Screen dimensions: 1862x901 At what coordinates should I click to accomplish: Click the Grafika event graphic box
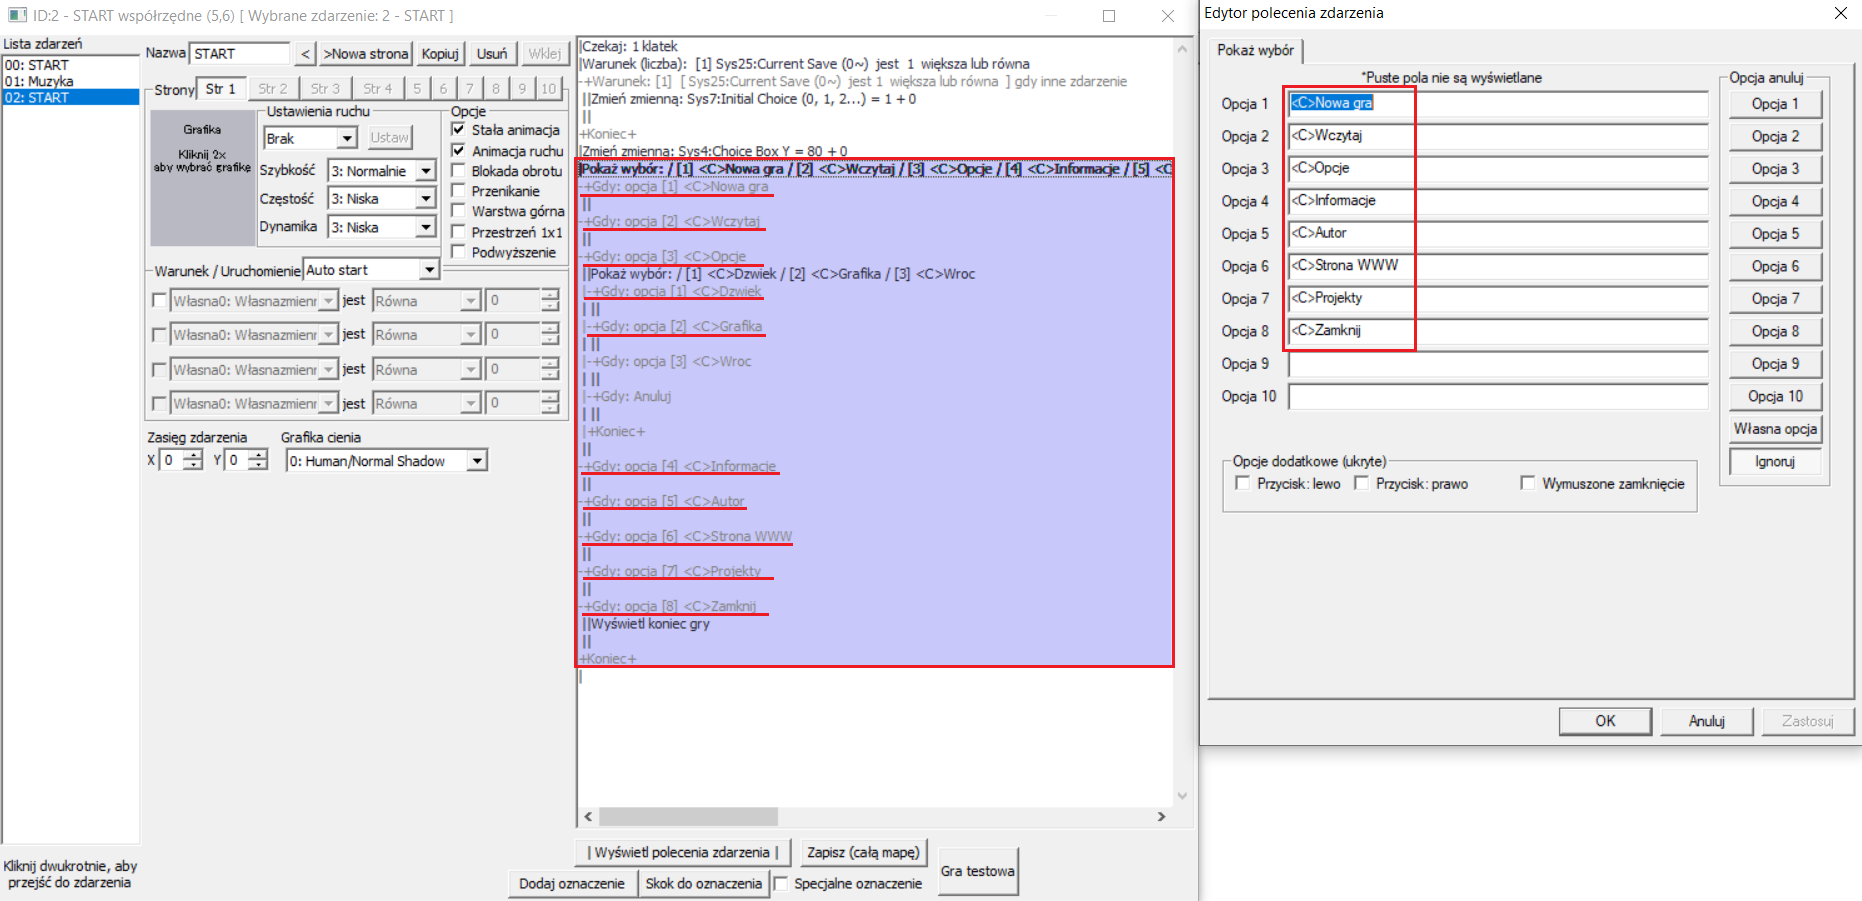[x=202, y=178]
